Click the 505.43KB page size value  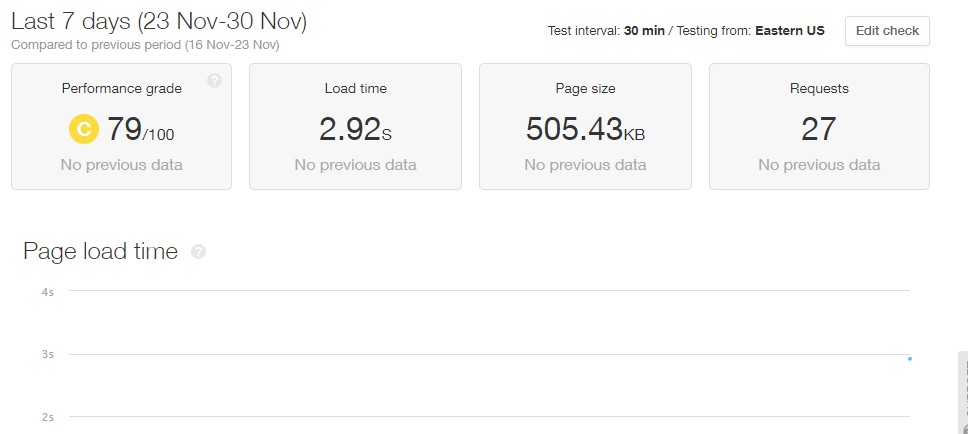pyautogui.click(x=585, y=130)
